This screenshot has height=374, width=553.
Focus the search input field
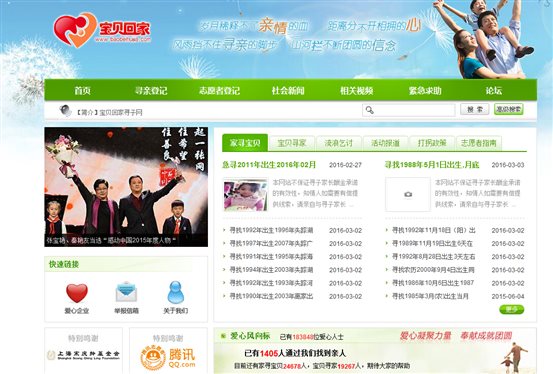[409, 110]
